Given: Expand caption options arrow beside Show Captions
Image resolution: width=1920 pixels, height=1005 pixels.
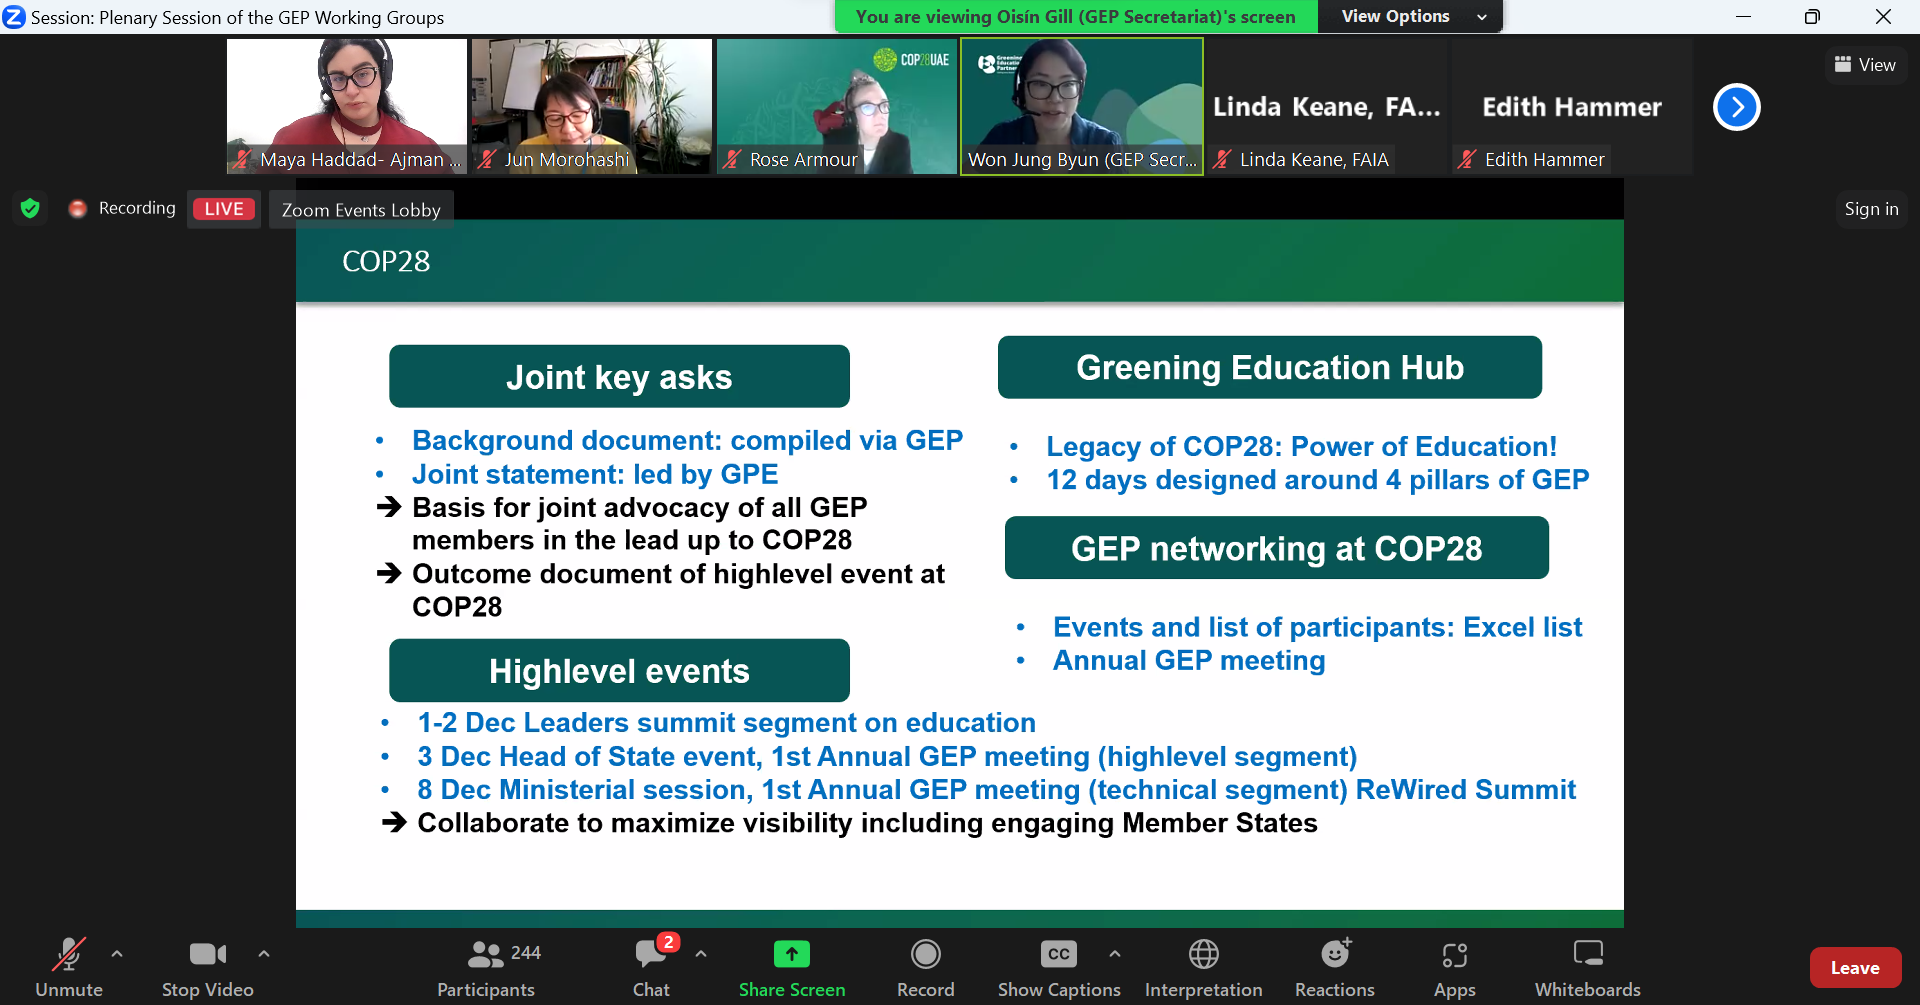Looking at the screenshot, I should pos(1115,954).
